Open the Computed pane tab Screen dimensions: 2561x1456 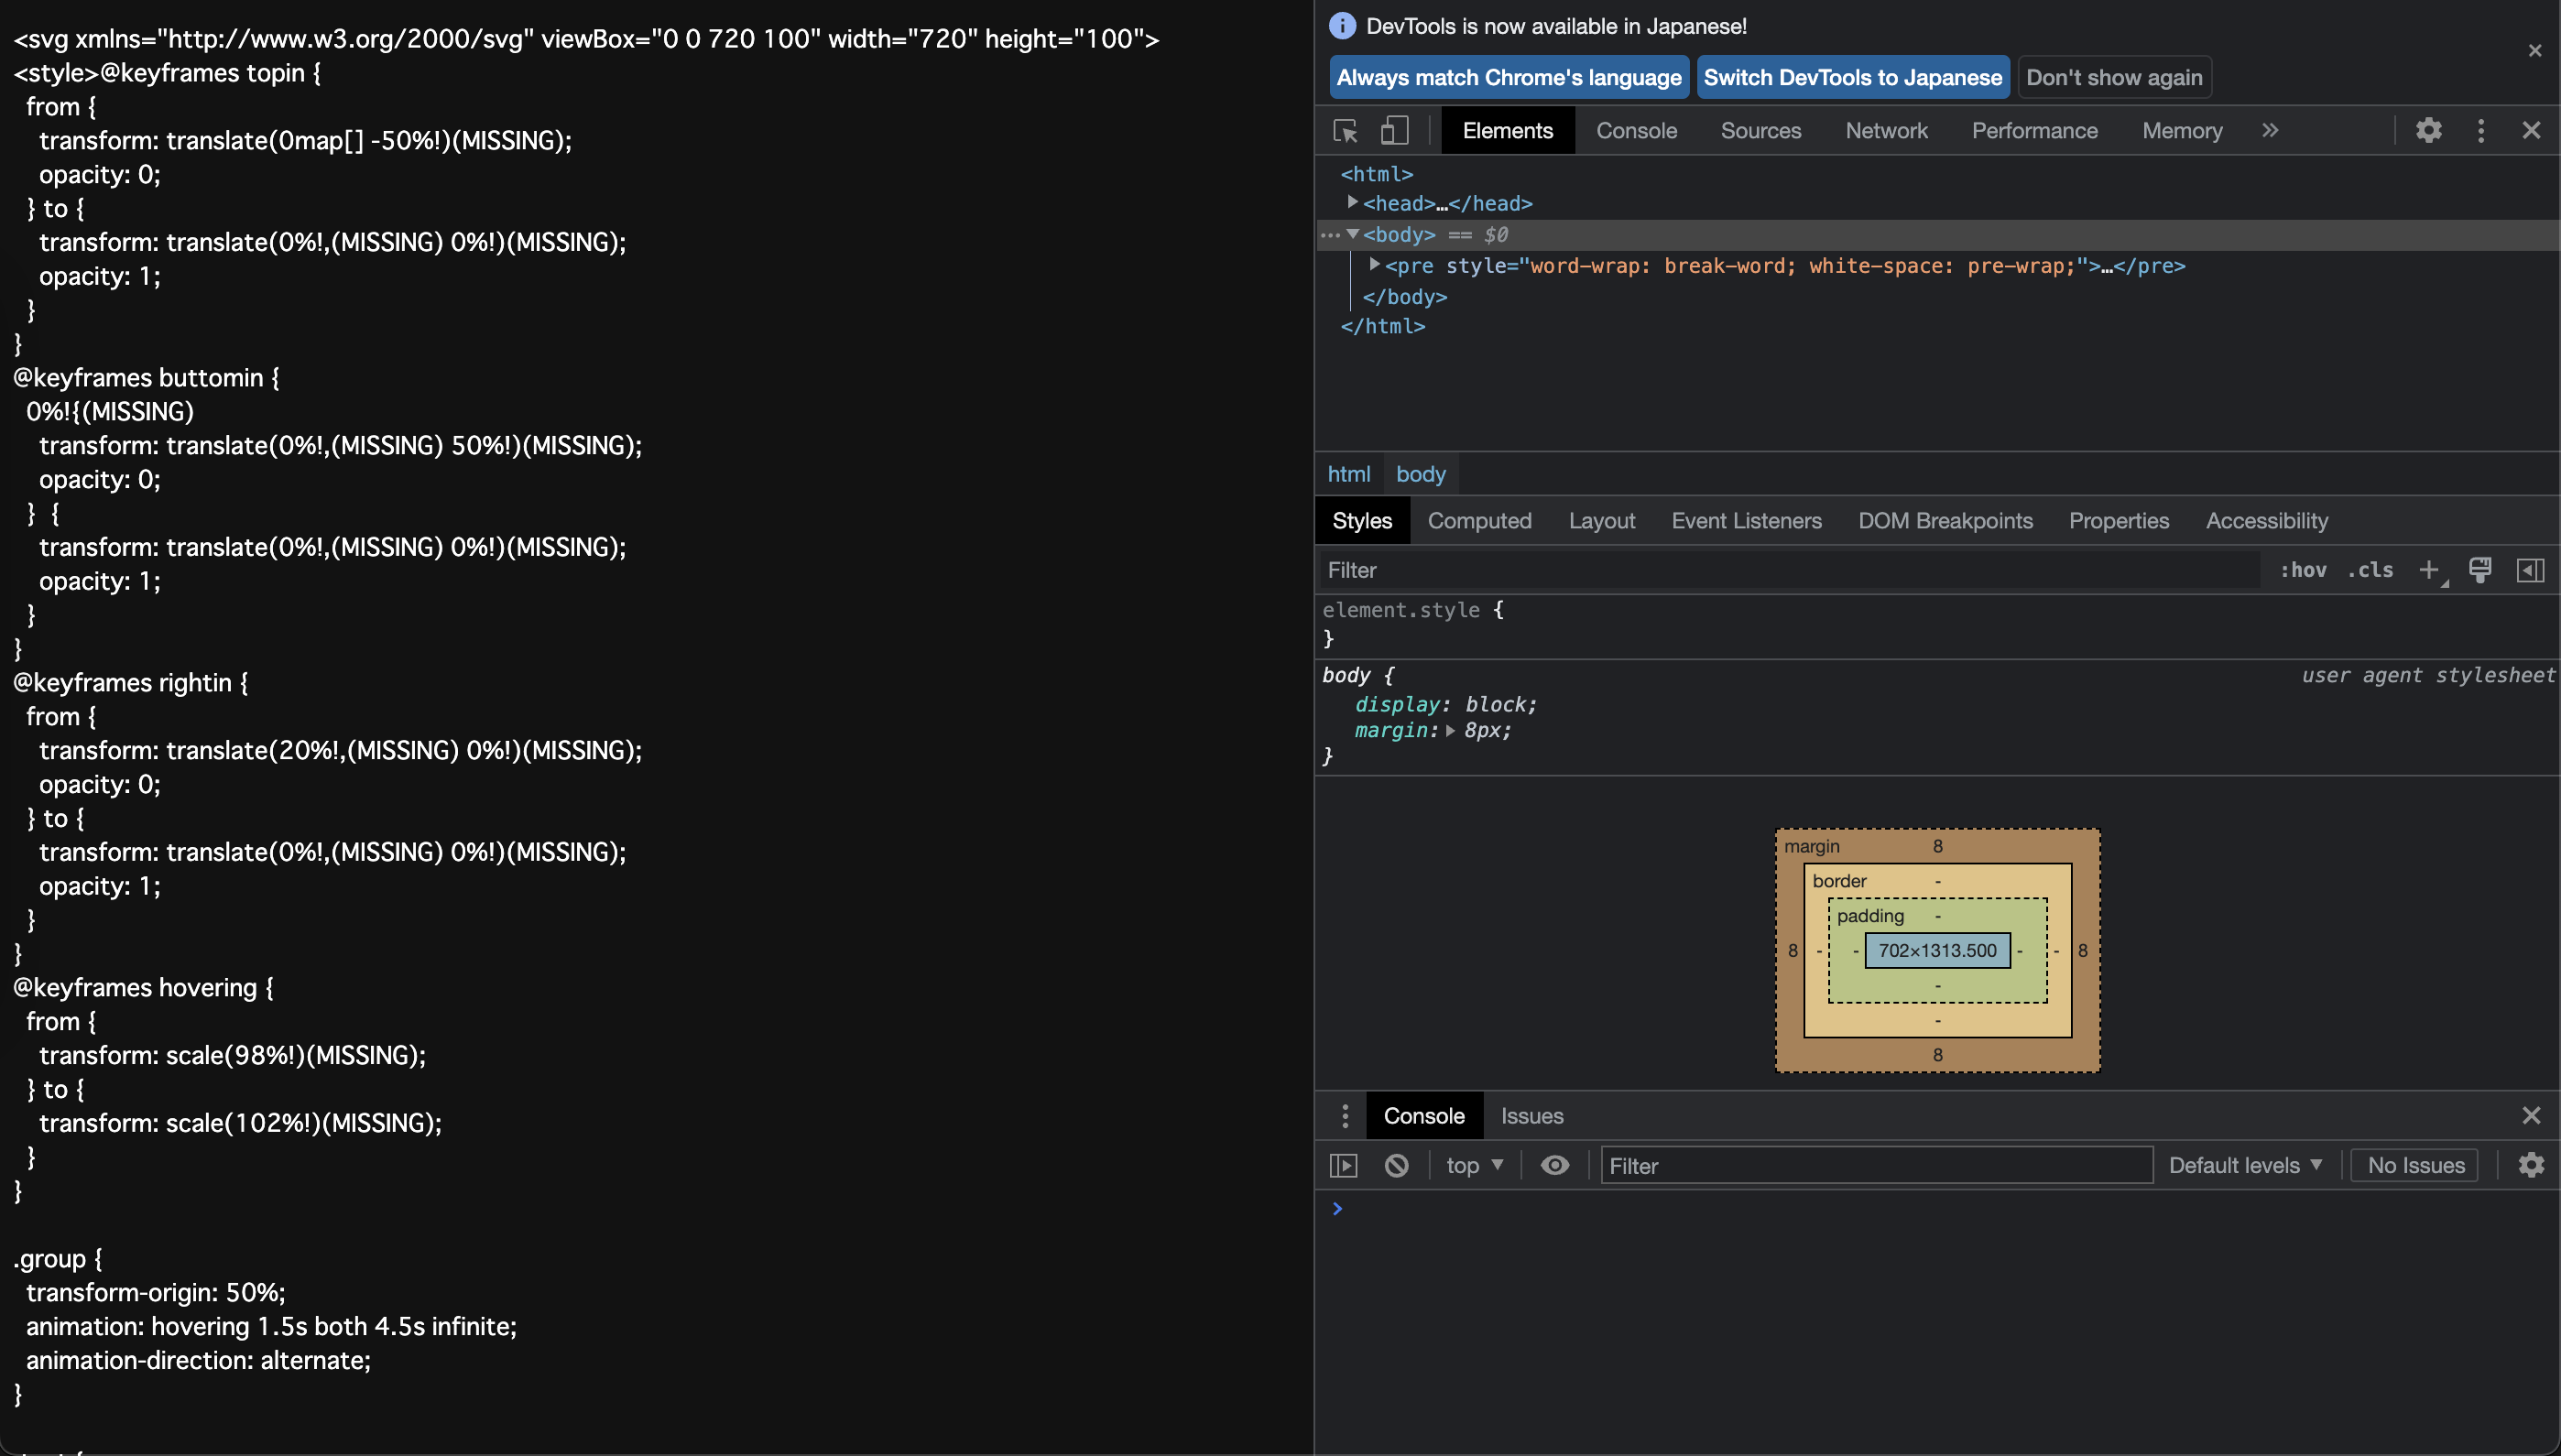(x=1479, y=521)
